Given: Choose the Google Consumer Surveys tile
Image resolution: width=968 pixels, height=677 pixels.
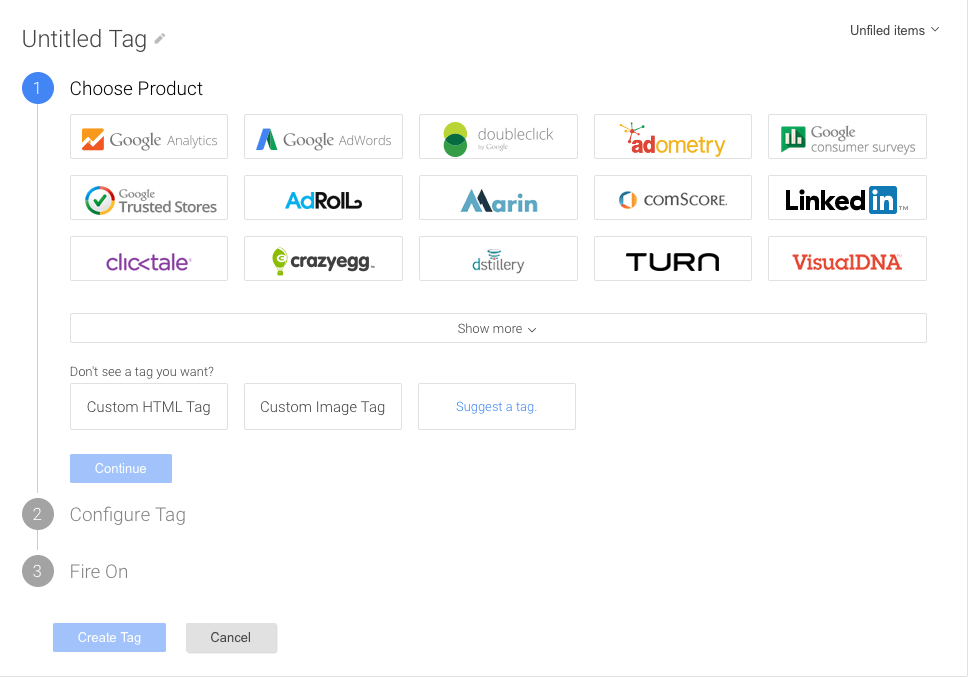Looking at the screenshot, I should coord(847,136).
